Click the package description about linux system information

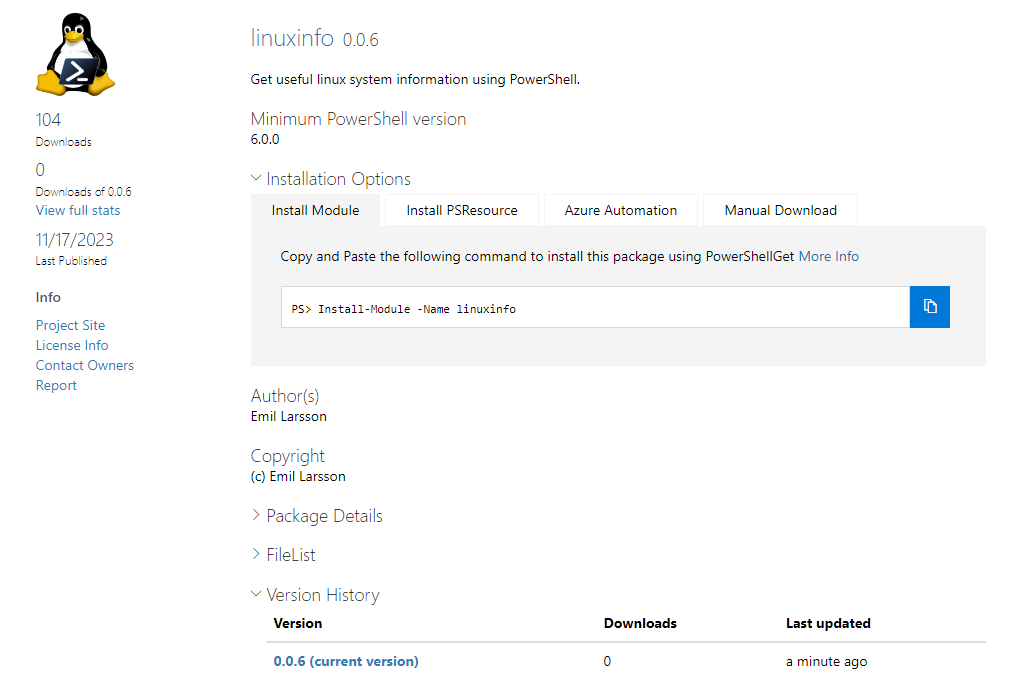point(415,79)
